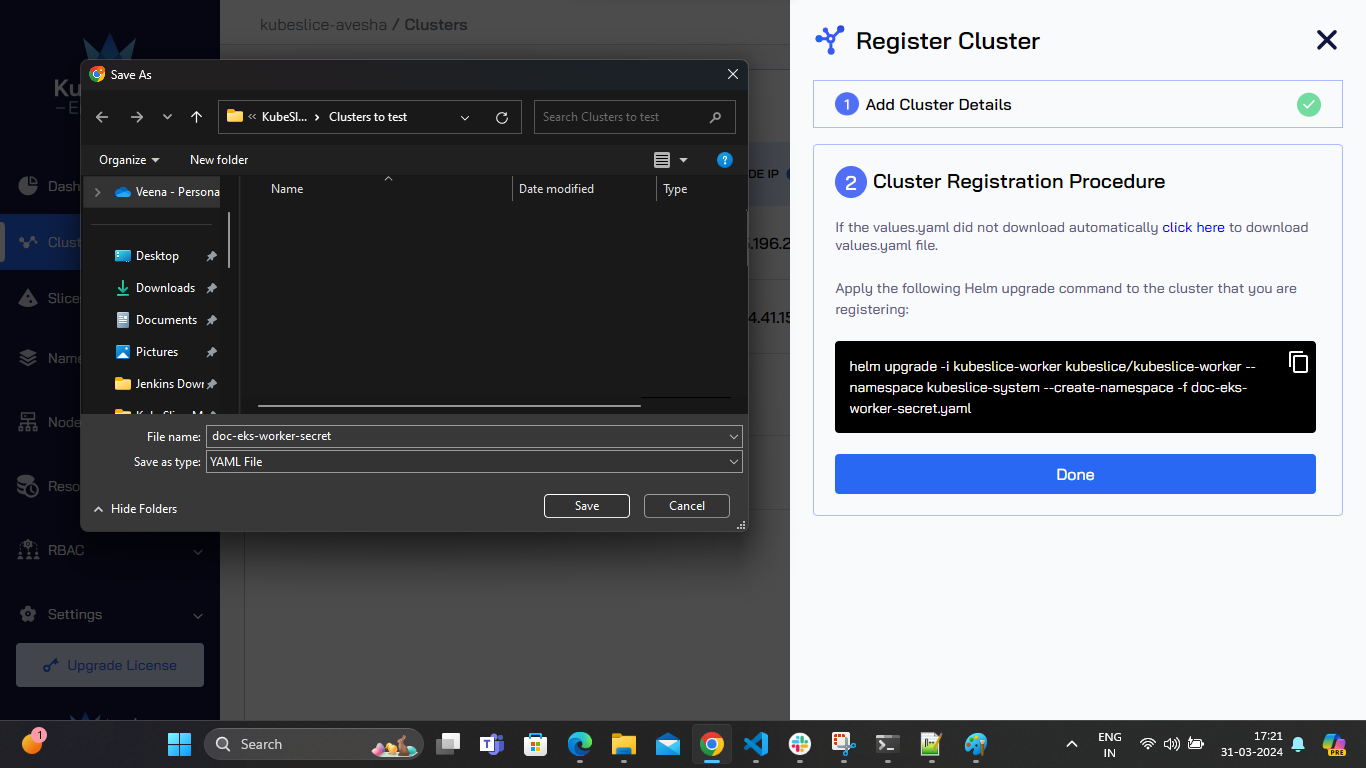
Task: Click the Namespaces sidebar icon
Action: pos(29,358)
